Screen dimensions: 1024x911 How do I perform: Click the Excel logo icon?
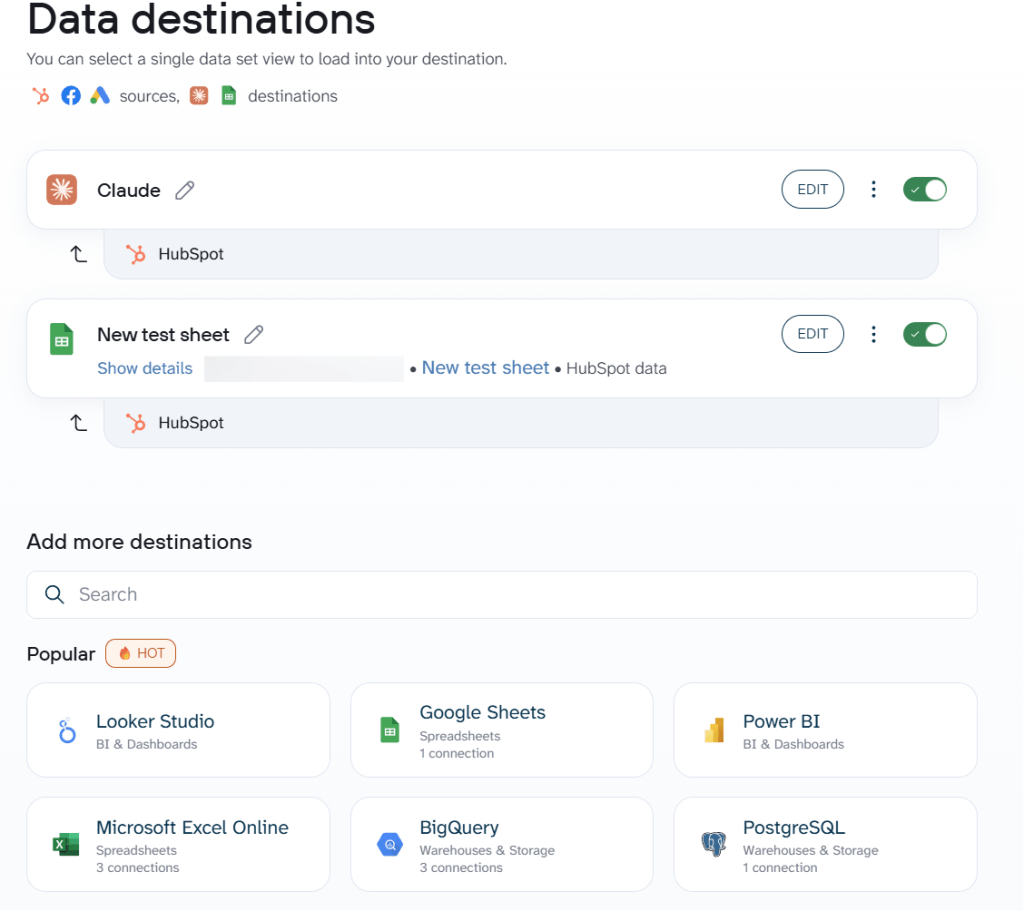pos(66,844)
